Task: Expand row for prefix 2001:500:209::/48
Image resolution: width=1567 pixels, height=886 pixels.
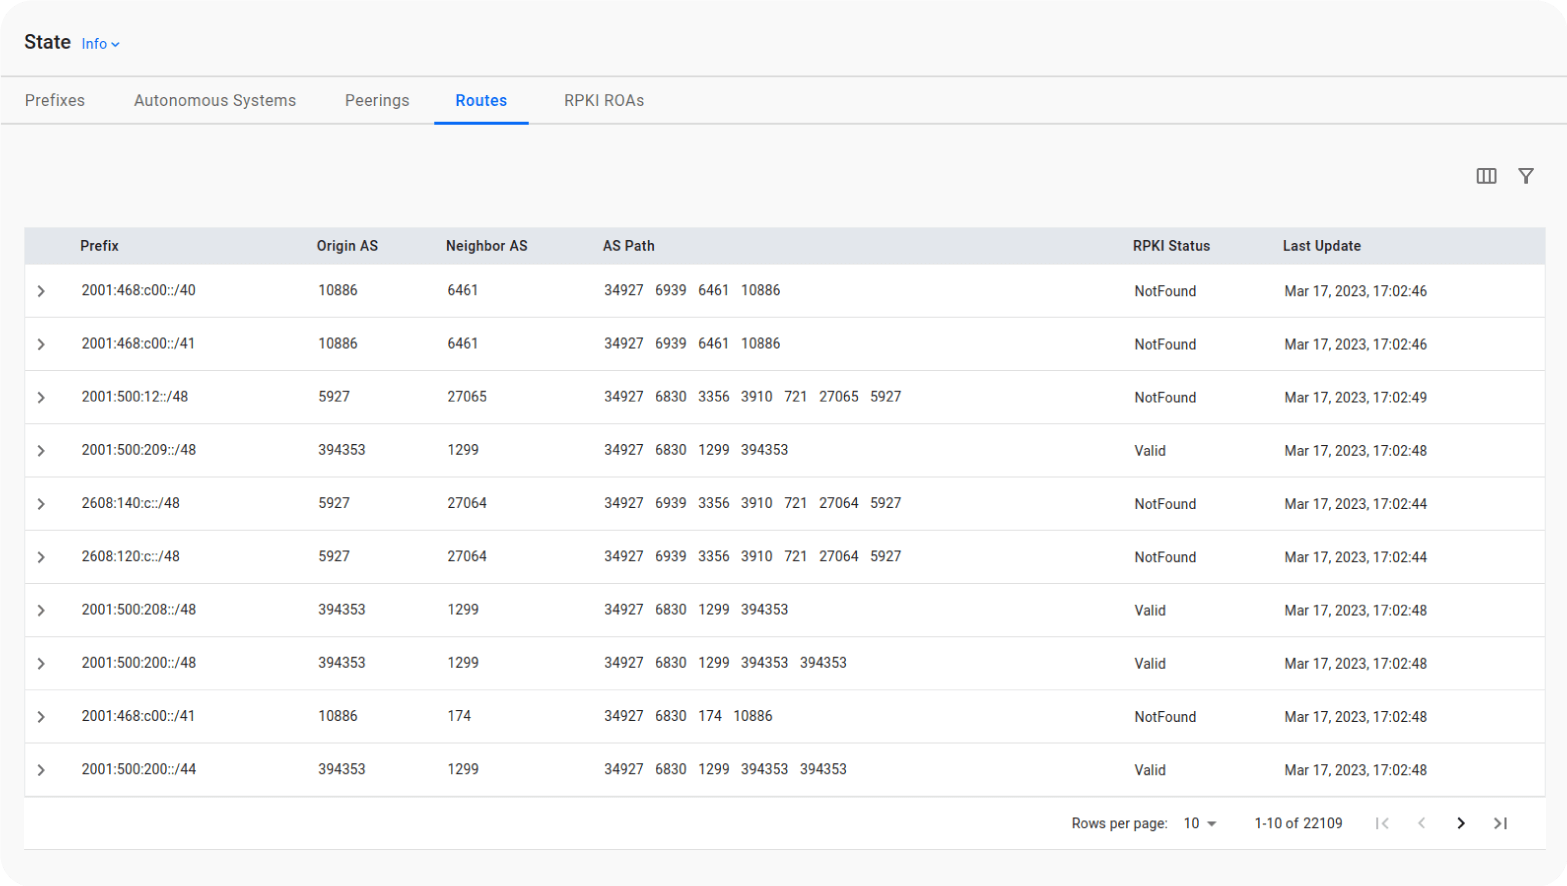Action: click(41, 451)
